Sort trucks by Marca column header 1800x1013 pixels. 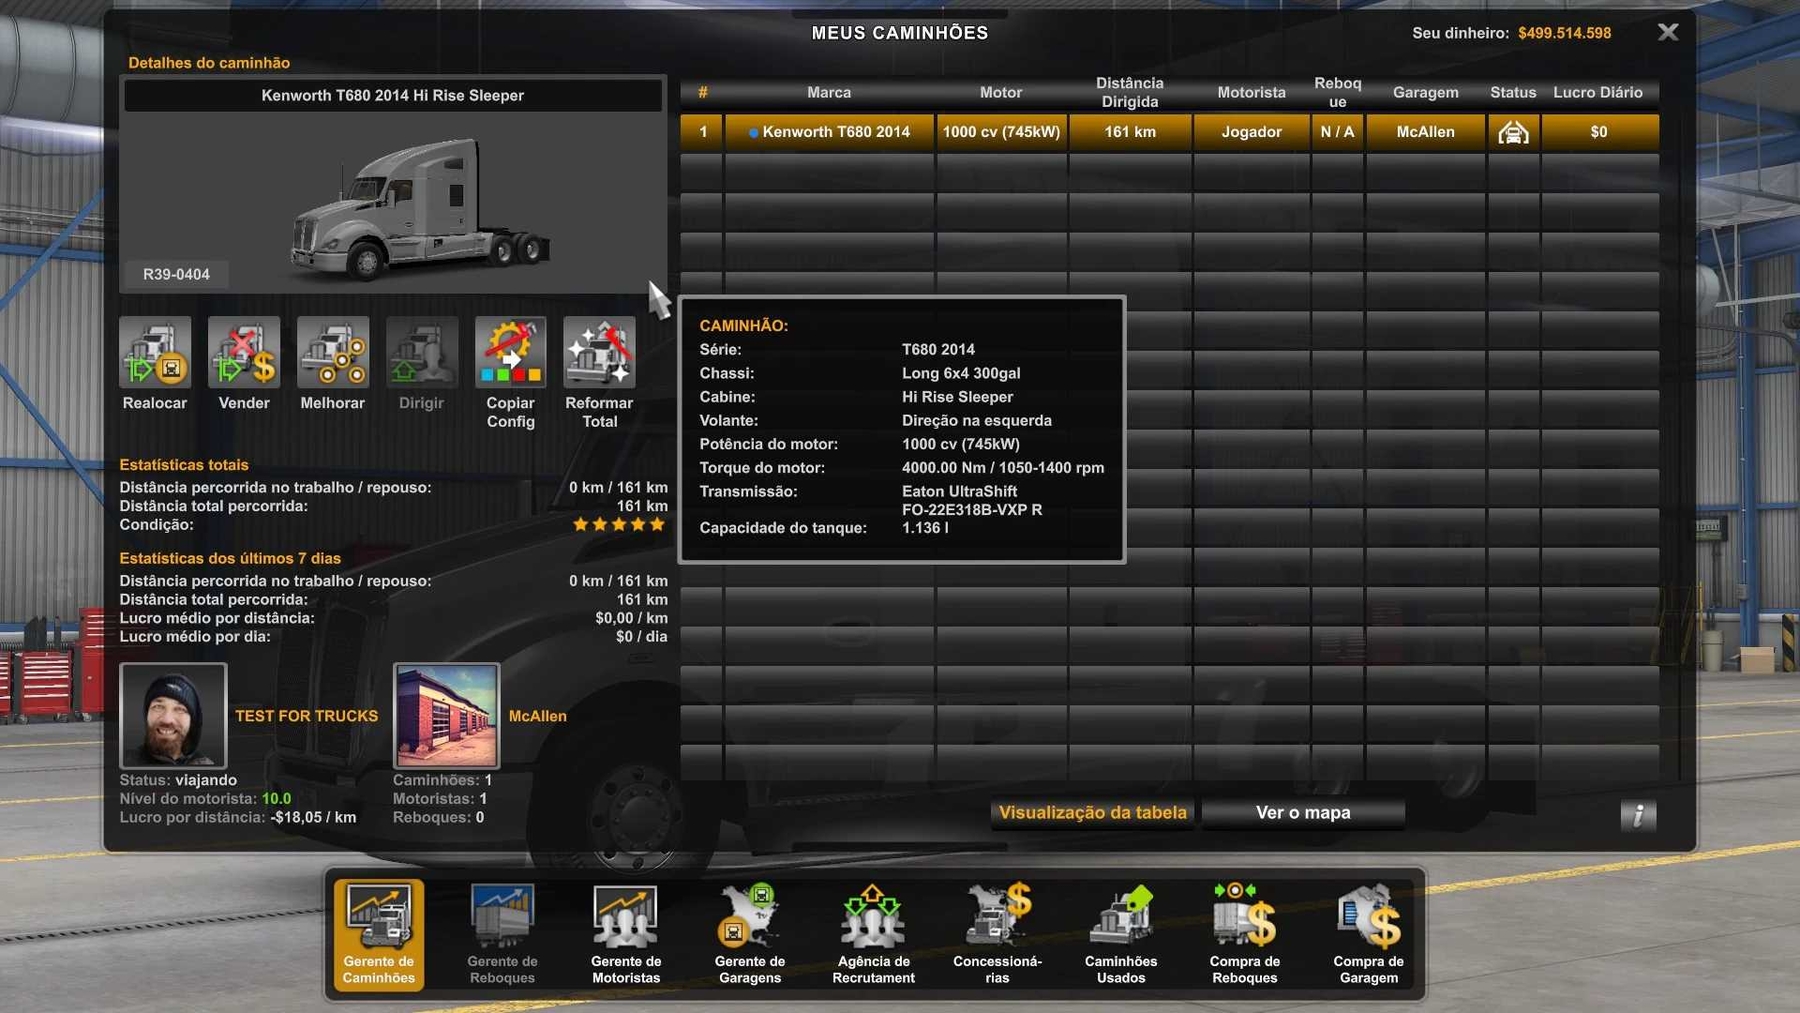coord(829,92)
